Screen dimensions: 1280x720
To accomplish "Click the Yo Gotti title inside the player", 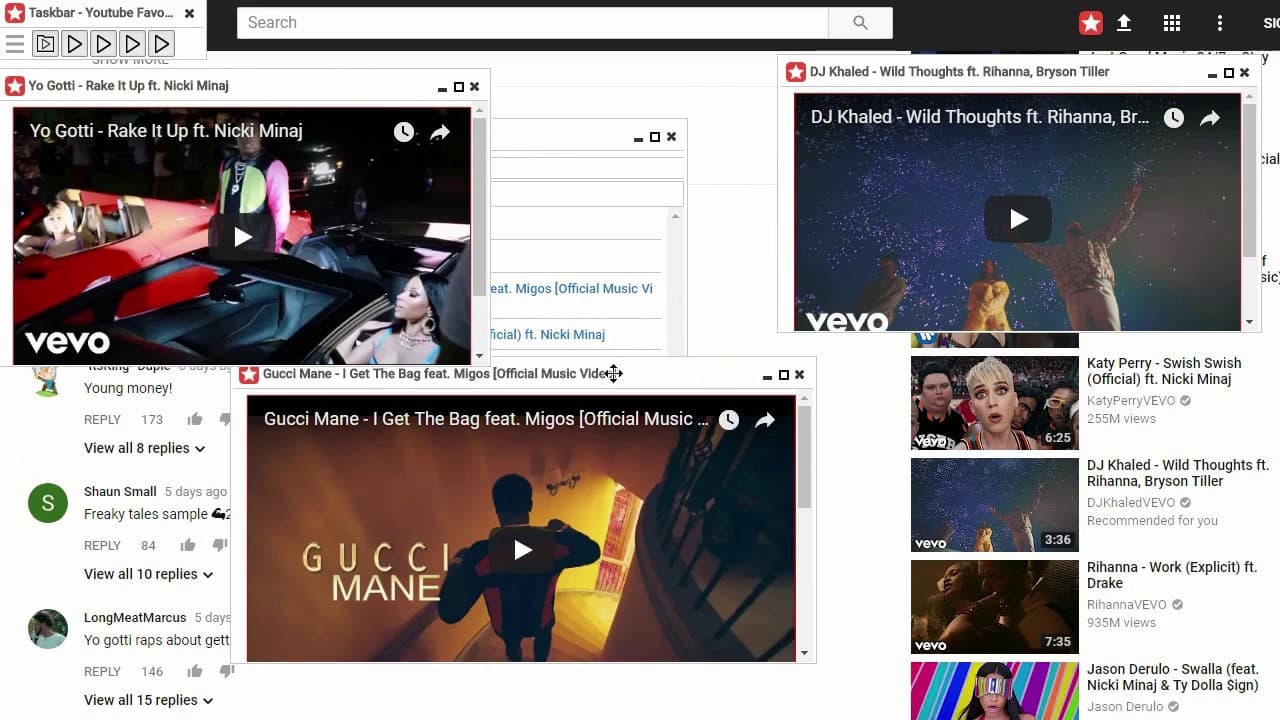I will tap(166, 131).
